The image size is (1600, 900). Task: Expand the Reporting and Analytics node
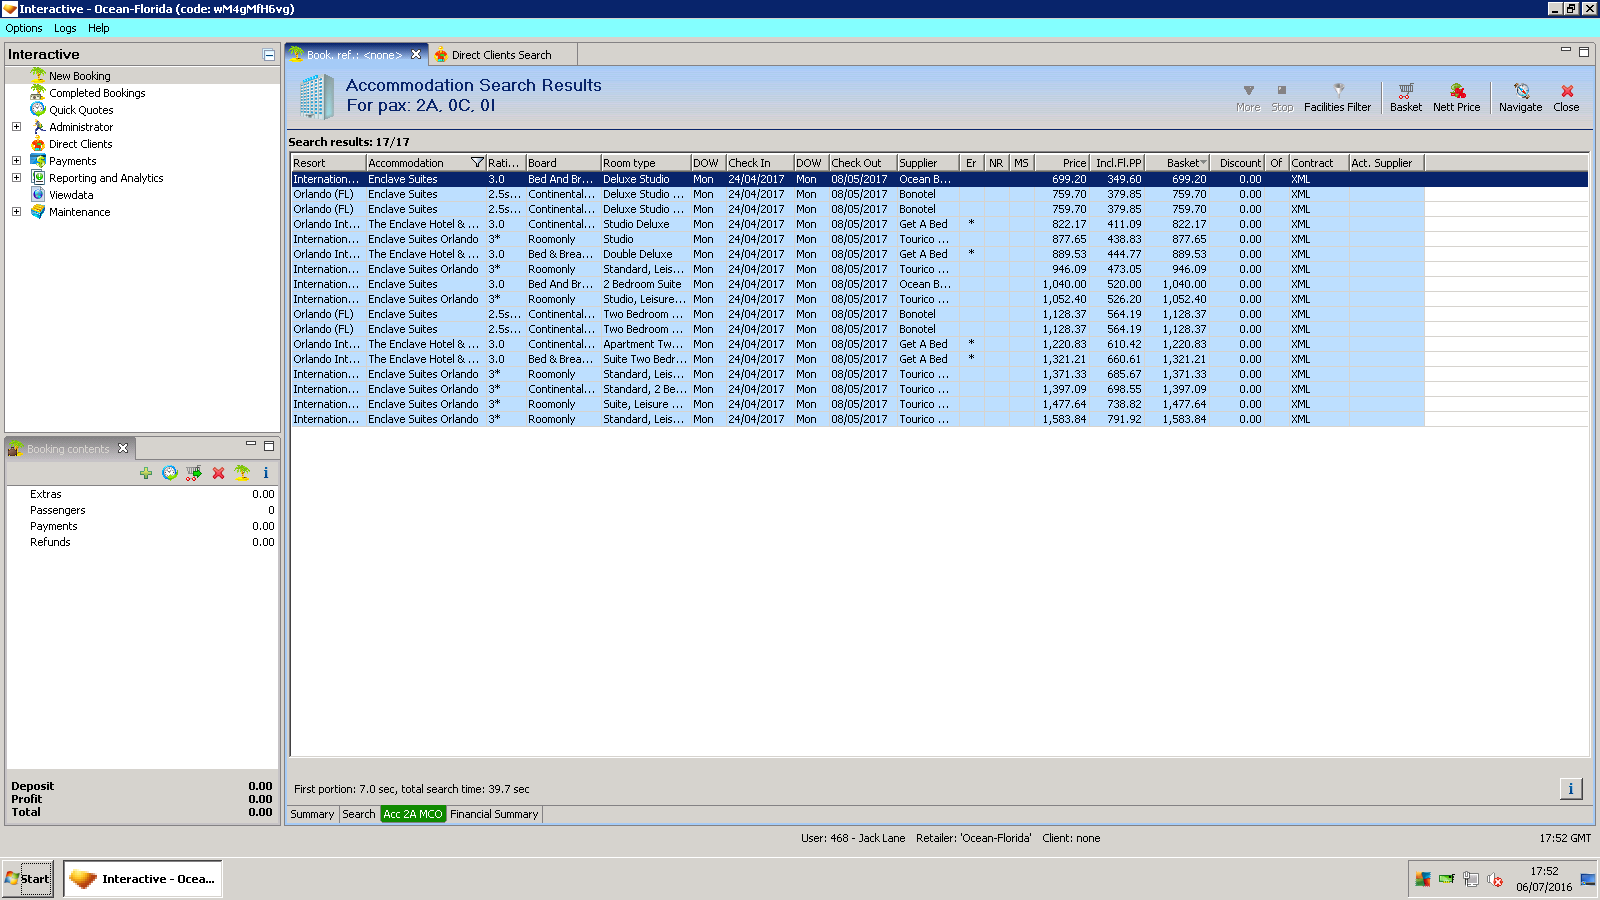coord(16,178)
